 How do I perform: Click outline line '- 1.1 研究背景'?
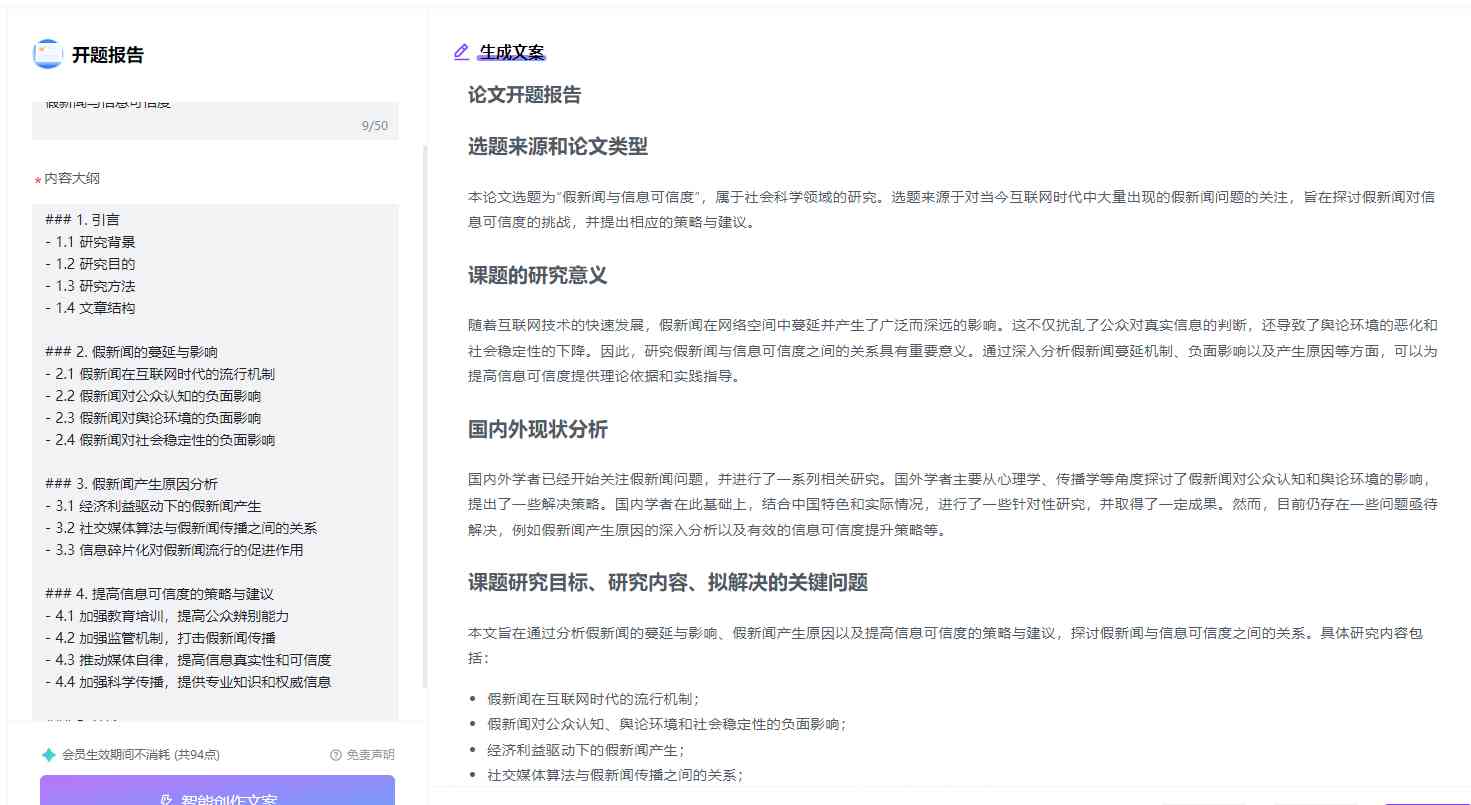(x=90, y=242)
